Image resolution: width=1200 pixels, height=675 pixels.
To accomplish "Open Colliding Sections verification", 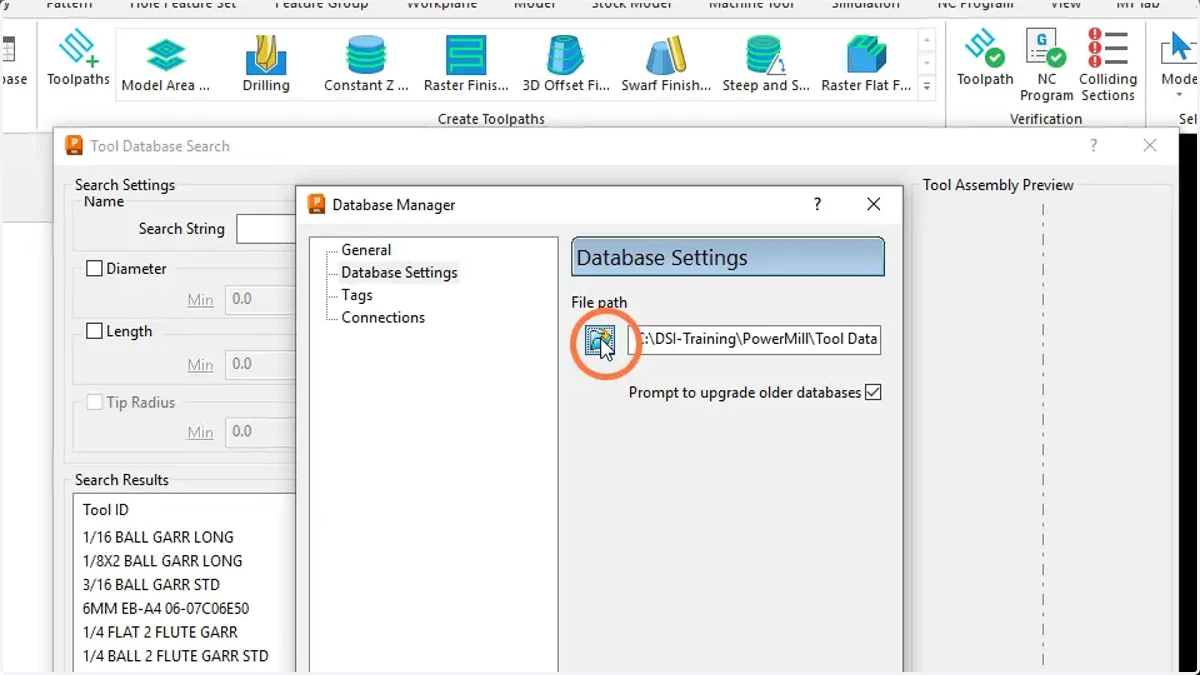I will 1108,64.
